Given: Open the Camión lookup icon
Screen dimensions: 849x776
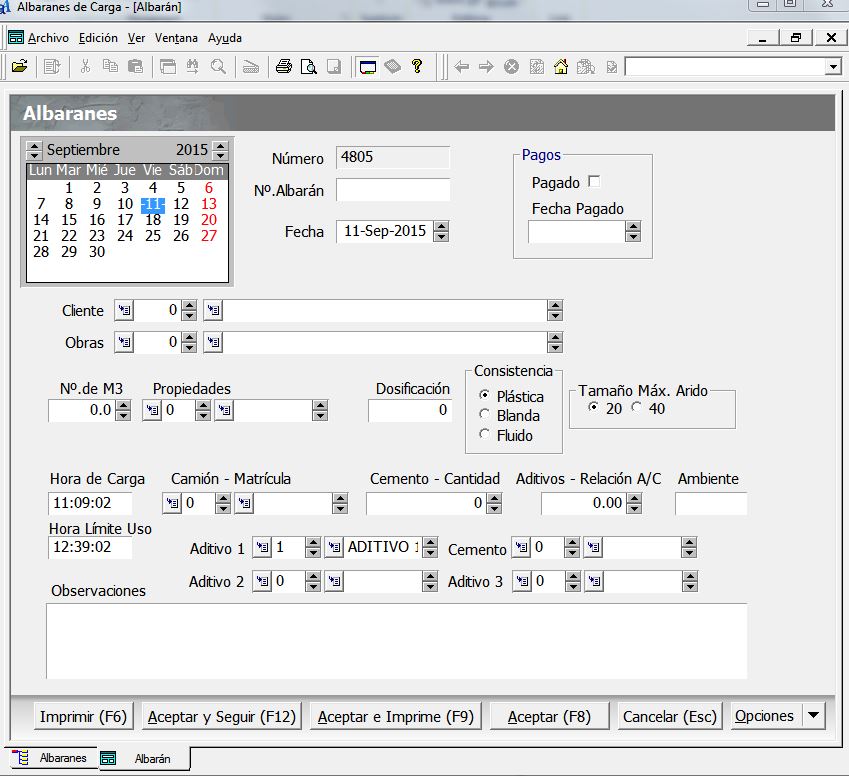Looking at the screenshot, I should point(172,503).
